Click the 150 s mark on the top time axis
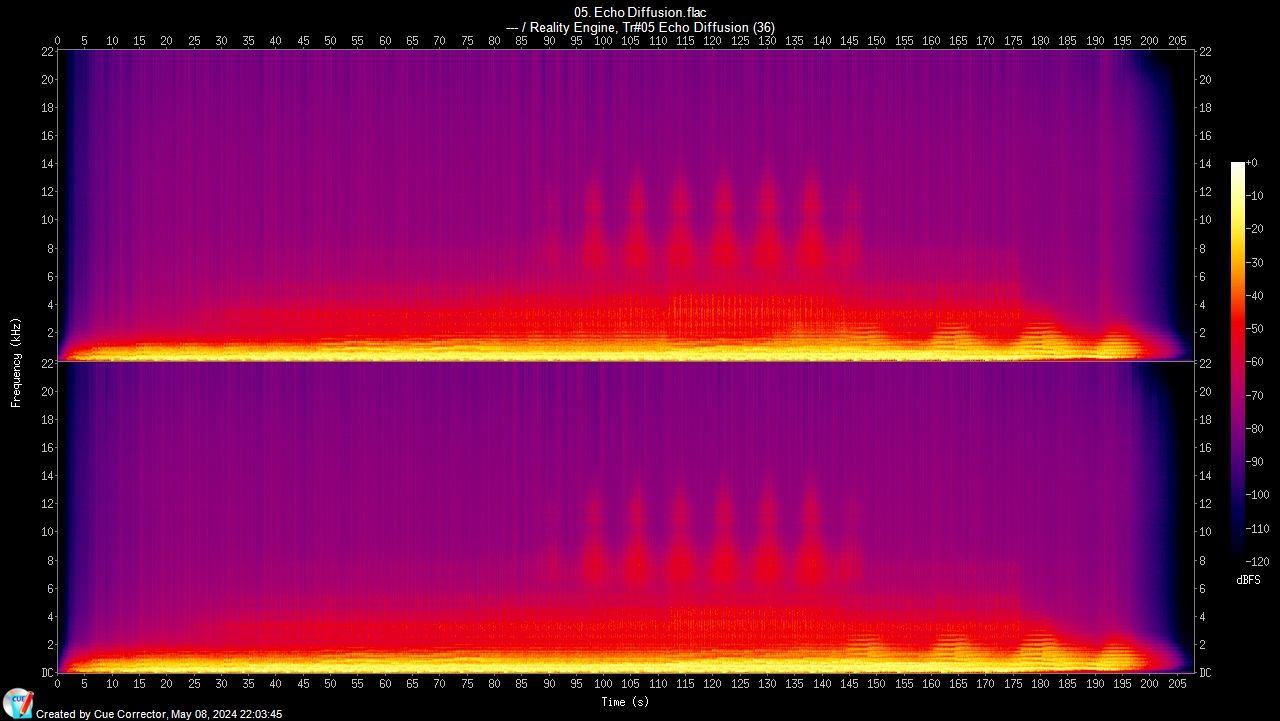 coord(876,41)
